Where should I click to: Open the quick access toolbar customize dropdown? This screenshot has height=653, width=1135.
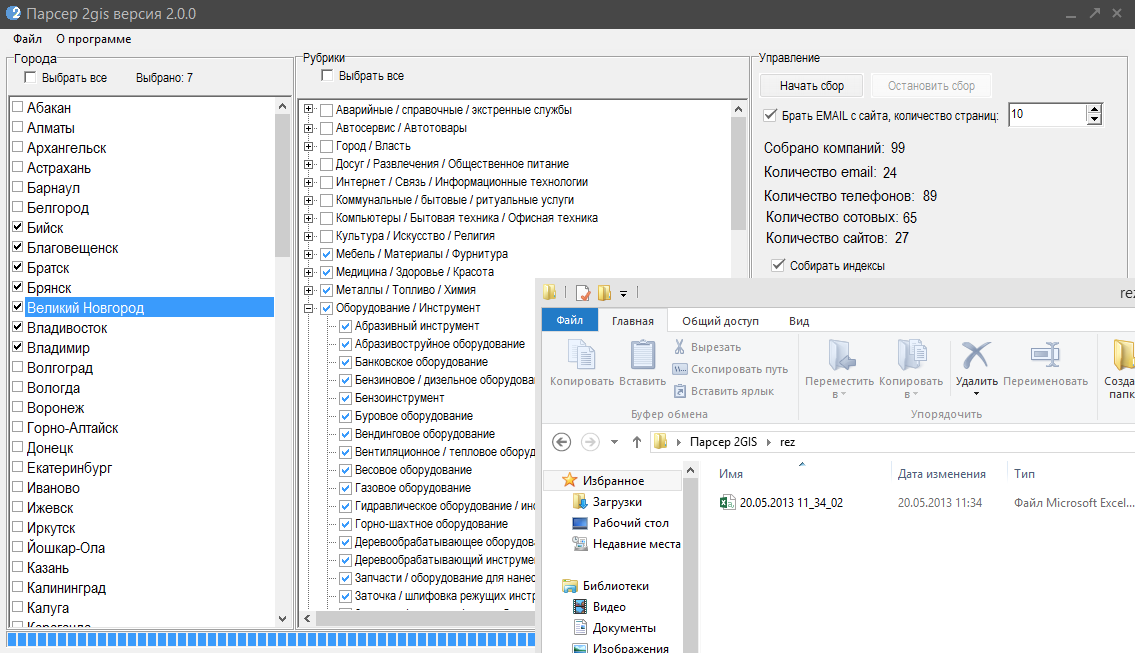[623, 293]
